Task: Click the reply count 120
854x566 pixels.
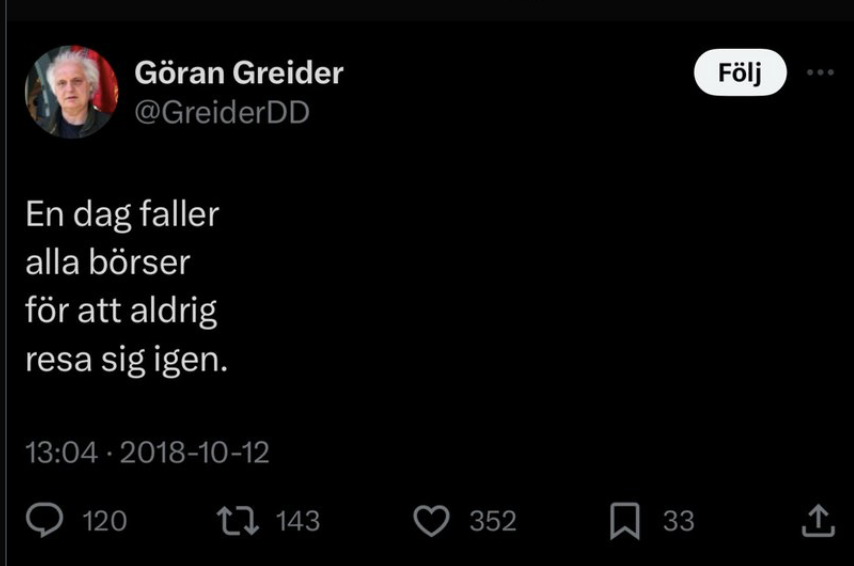Action: pos(103,521)
